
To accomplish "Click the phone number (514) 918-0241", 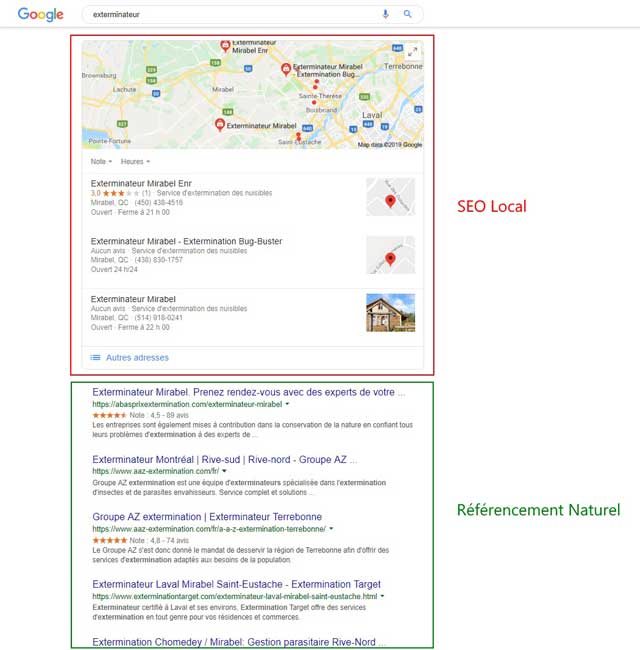I will [x=158, y=318].
